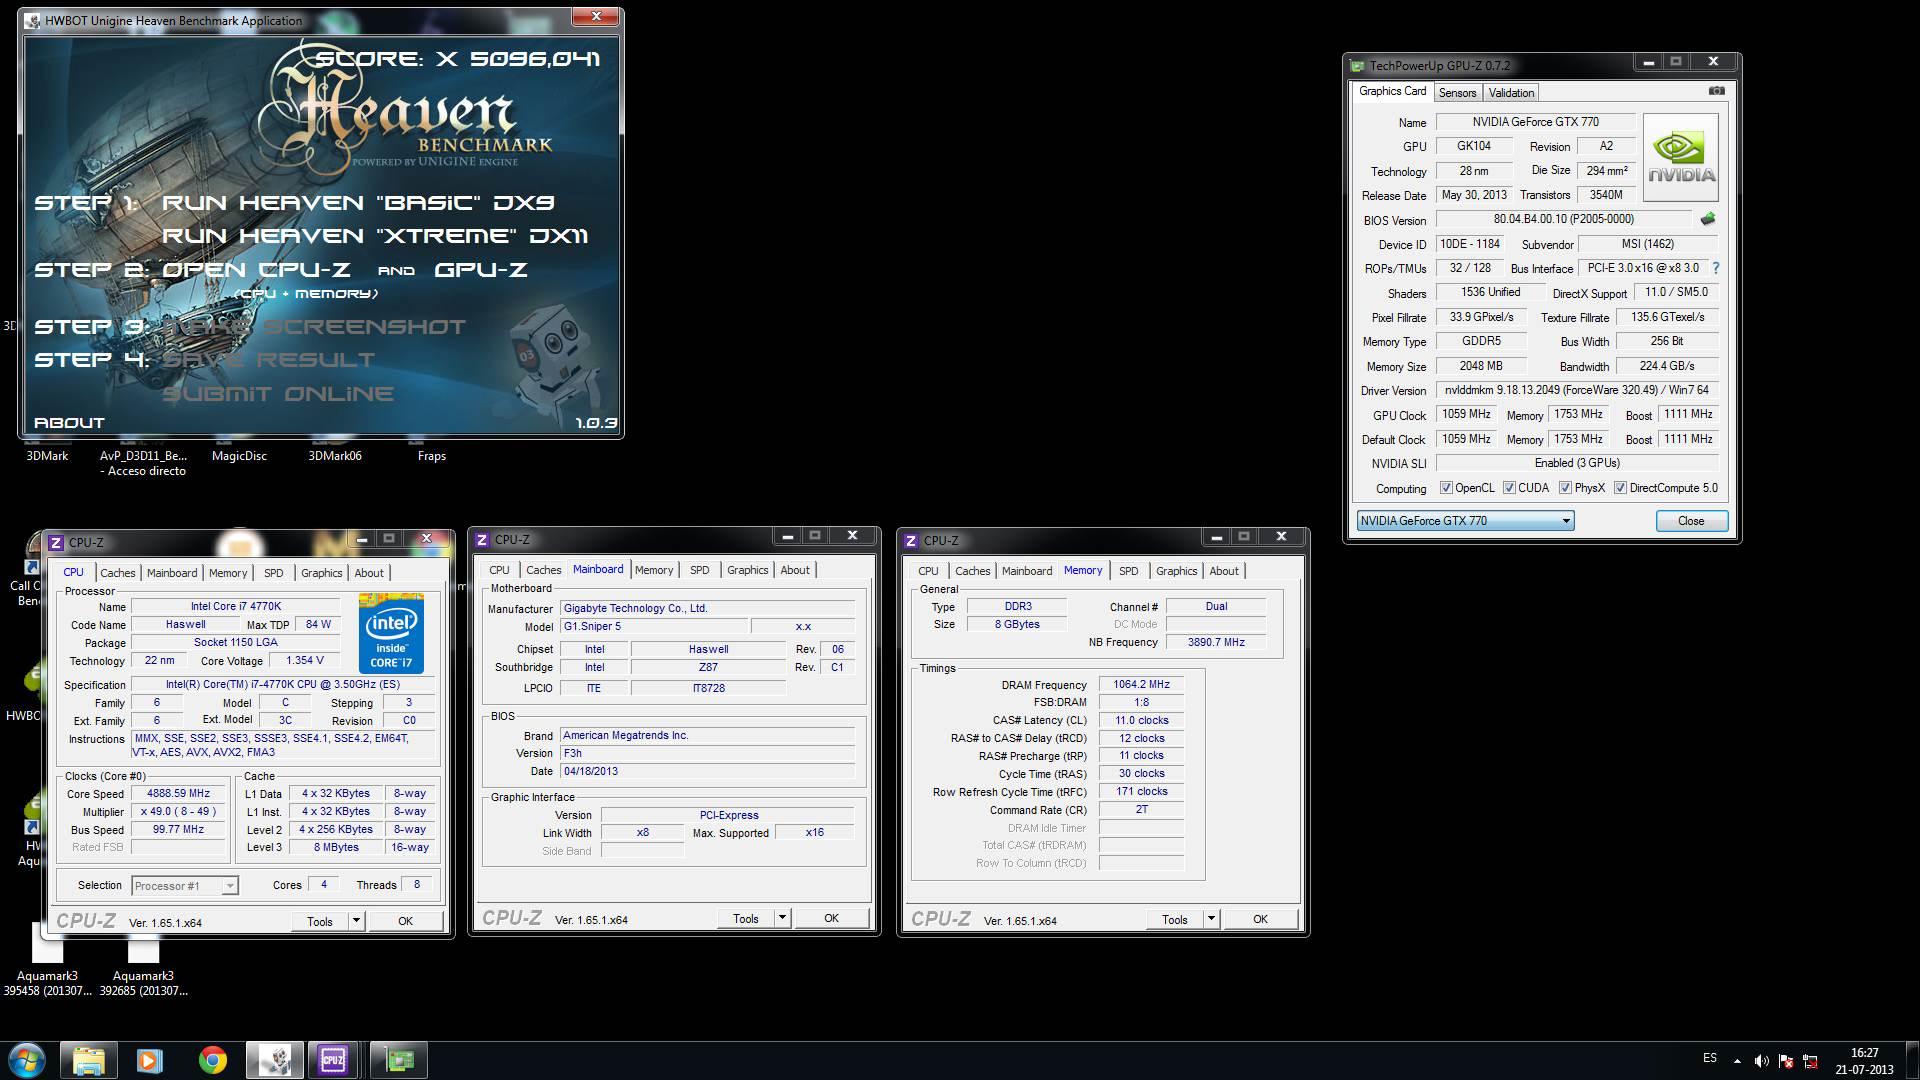Switch to the Sensors tab in GPU-Z
The height and width of the screenshot is (1080, 1920).
click(1457, 92)
